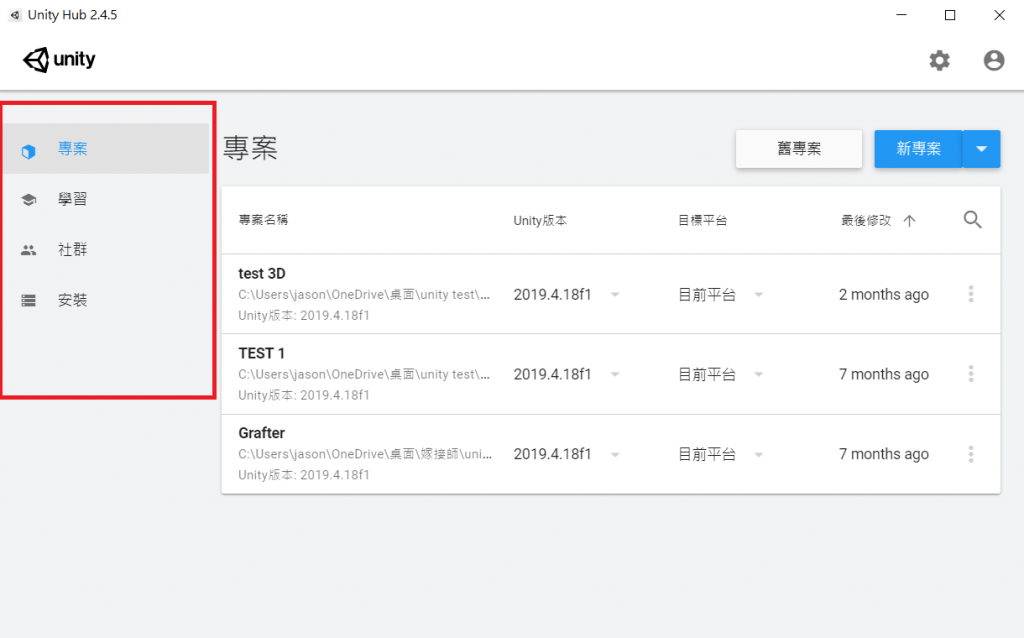The width and height of the screenshot is (1024, 638).
Task: Select the 專案 sidebar tab
Action: pos(106,149)
